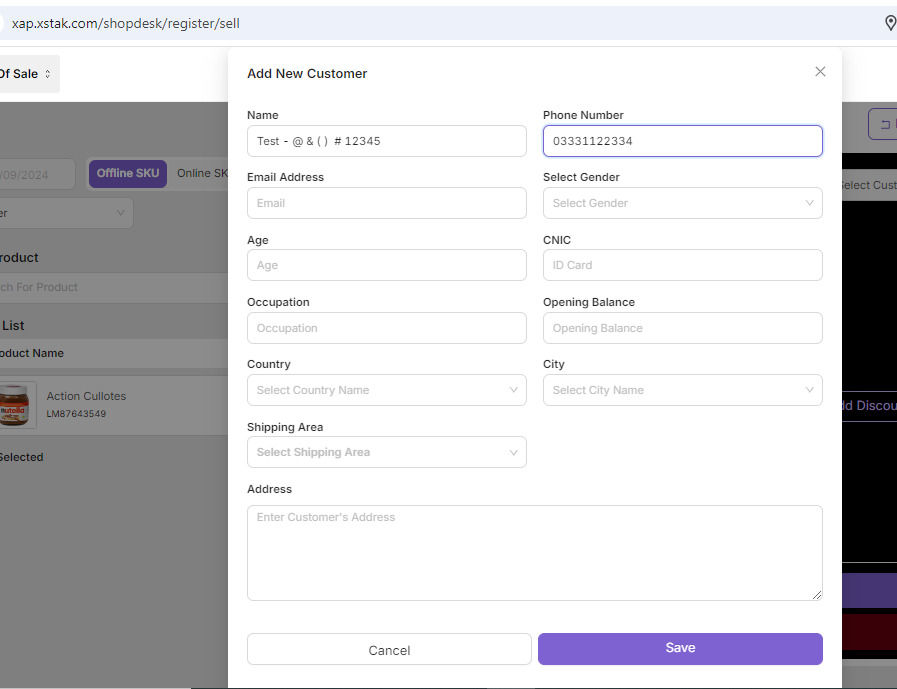Open the Select City Name dropdown
The height and width of the screenshot is (689, 897).
(x=682, y=390)
